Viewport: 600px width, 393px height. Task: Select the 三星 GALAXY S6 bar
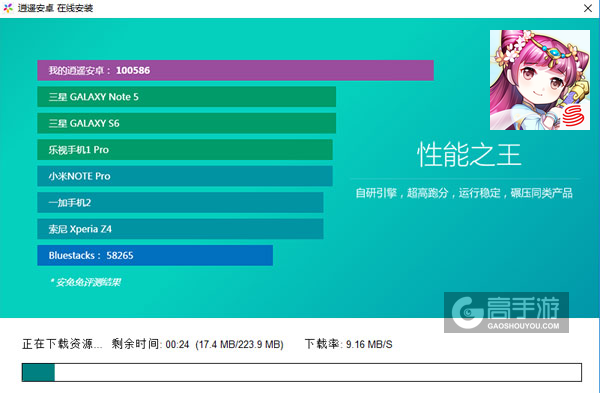[x=186, y=123]
